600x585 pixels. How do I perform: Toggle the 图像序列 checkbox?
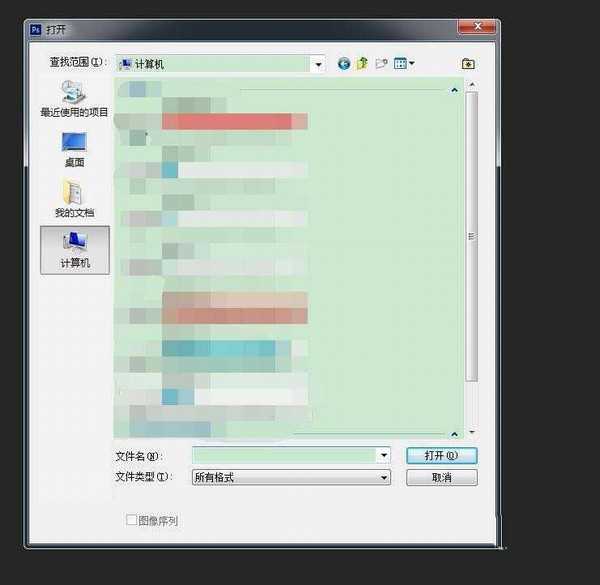tap(131, 520)
